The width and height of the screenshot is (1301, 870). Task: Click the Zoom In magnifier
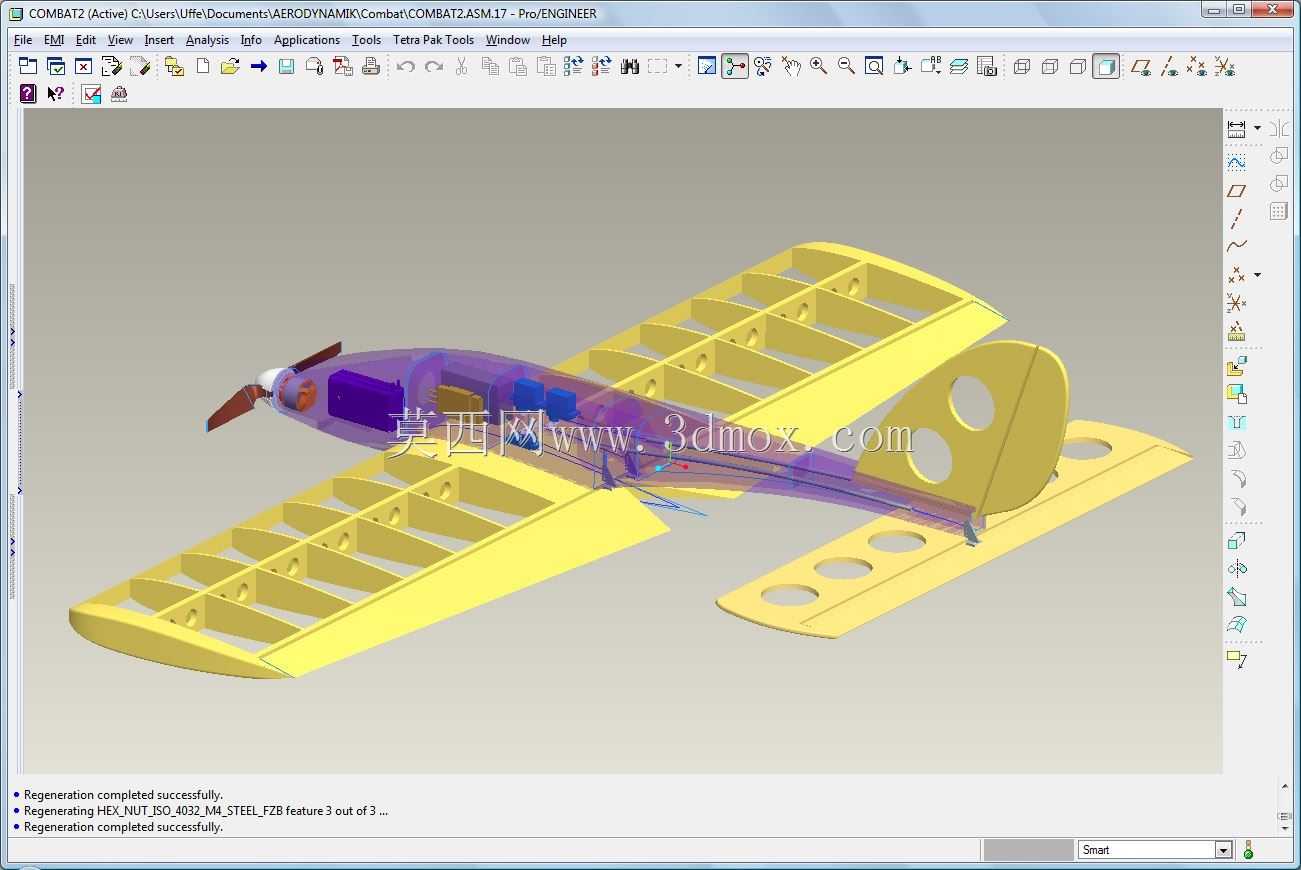coord(819,66)
